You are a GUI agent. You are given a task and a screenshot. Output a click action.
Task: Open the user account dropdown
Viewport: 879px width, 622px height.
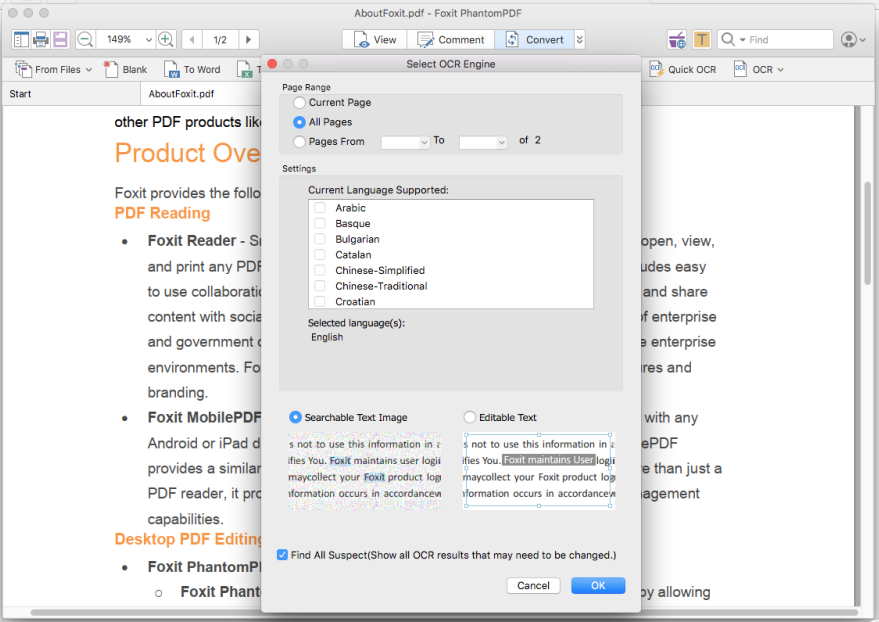click(x=853, y=40)
